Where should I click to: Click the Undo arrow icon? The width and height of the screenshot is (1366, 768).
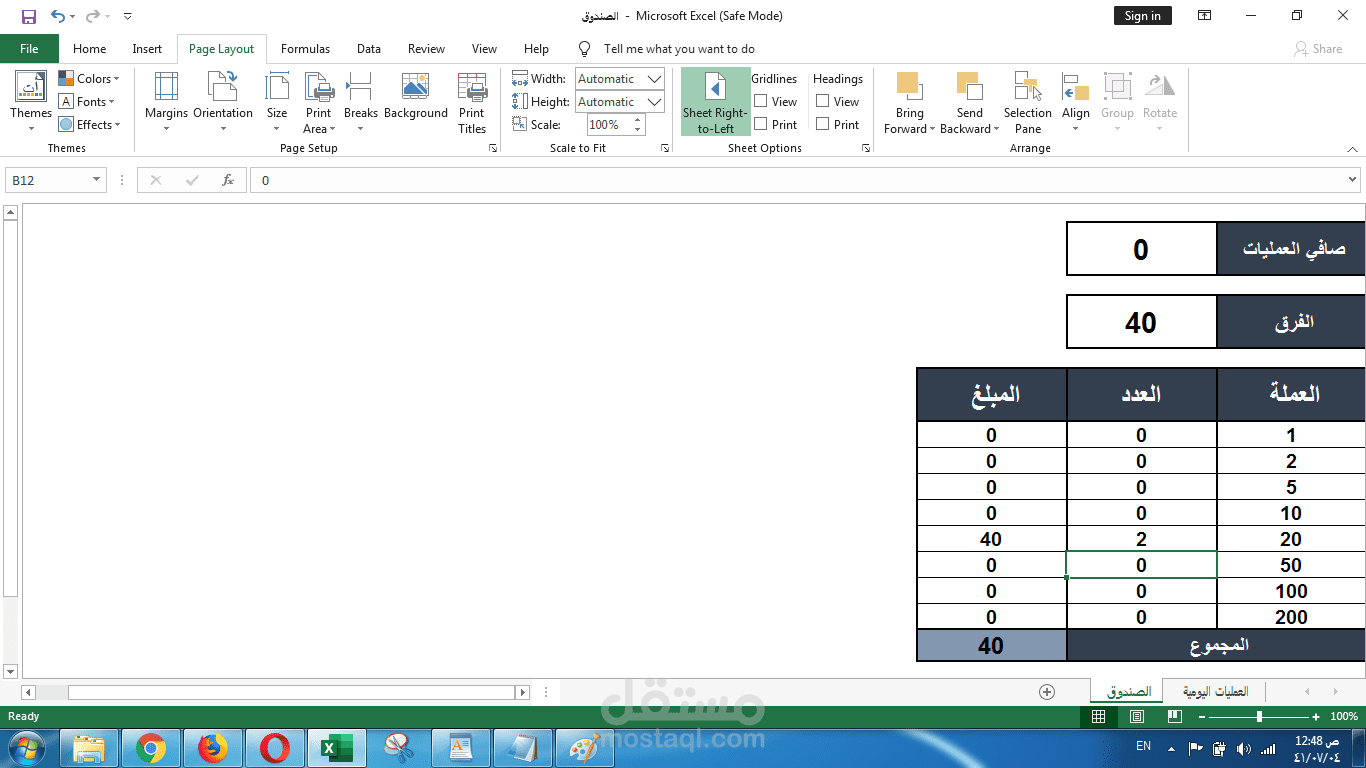click(x=58, y=16)
